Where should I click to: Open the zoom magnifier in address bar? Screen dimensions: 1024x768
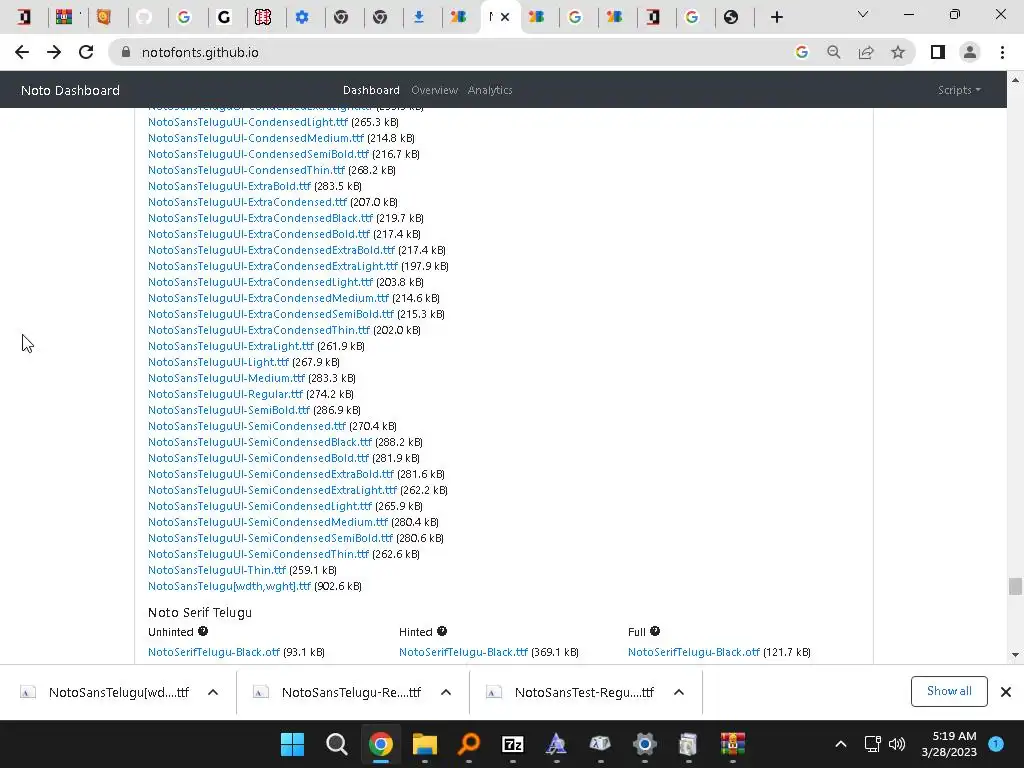833,52
